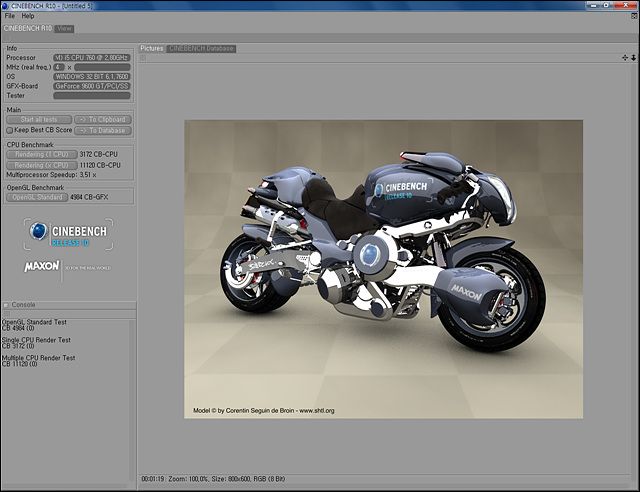Open the File menu
Image resolution: width=640 pixels, height=492 pixels.
(10, 16)
